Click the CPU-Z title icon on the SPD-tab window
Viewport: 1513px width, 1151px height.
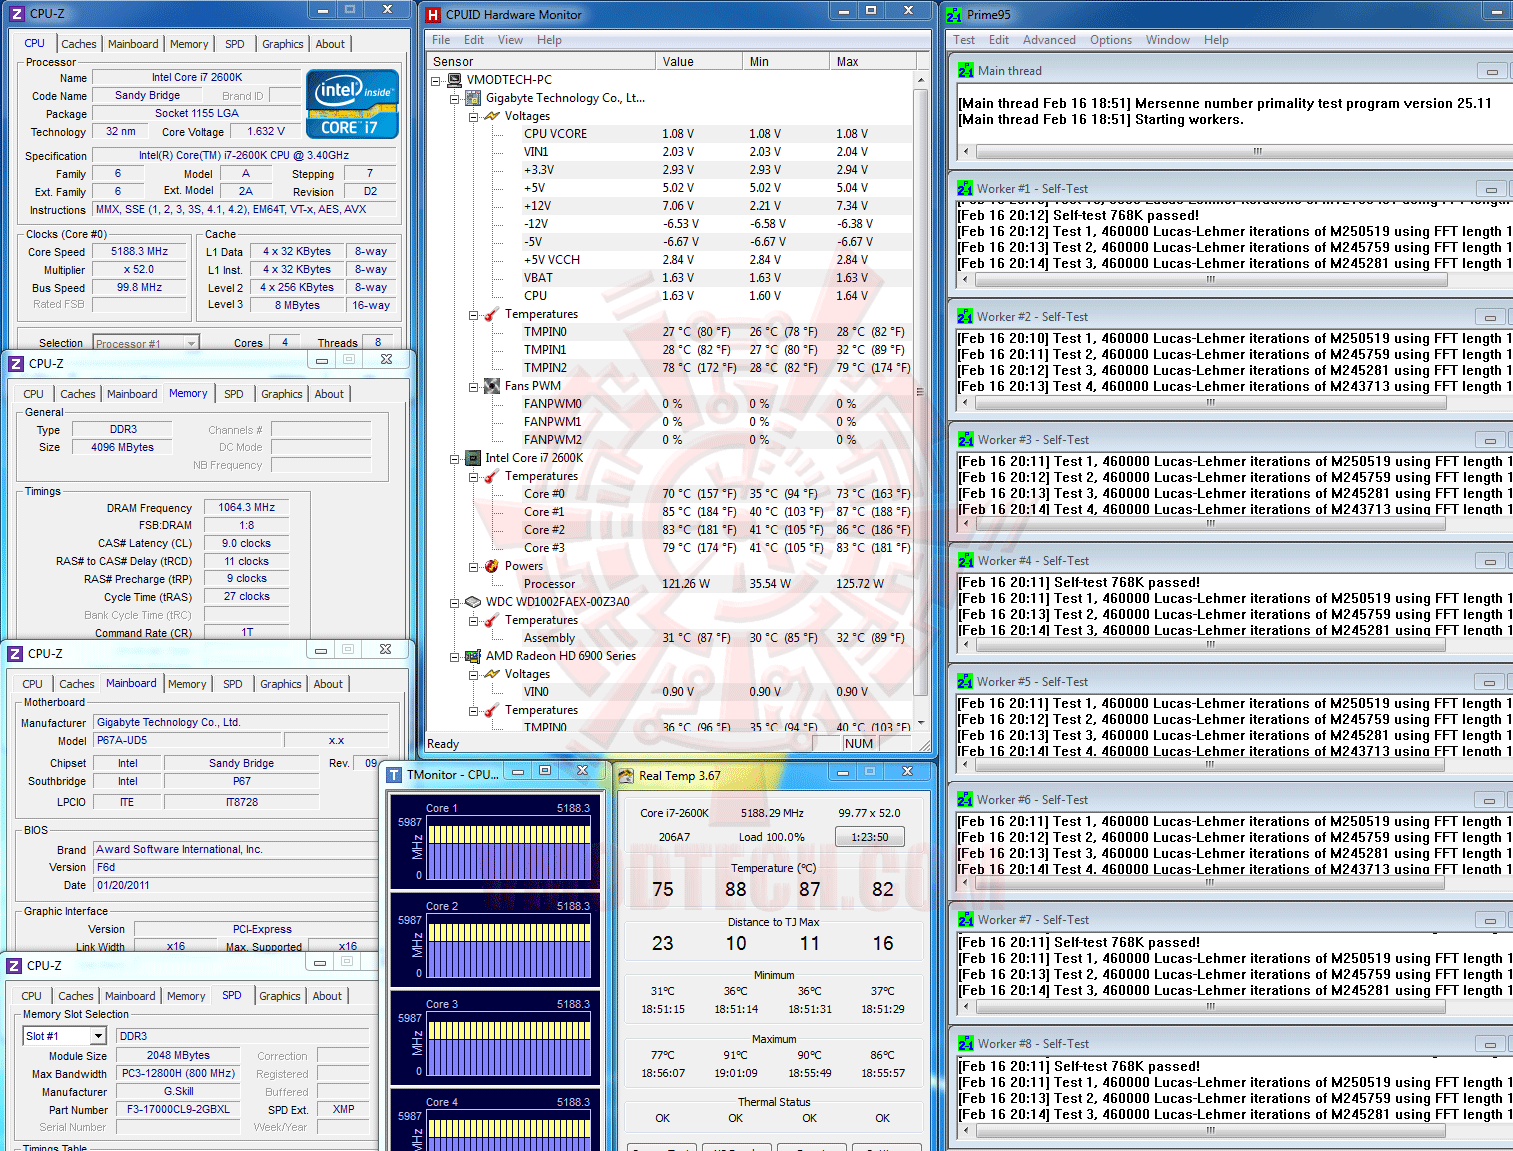(x=14, y=966)
